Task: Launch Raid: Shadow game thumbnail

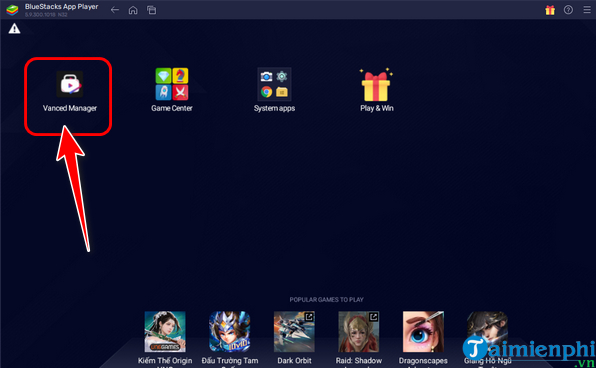Action: pyautogui.click(x=358, y=332)
